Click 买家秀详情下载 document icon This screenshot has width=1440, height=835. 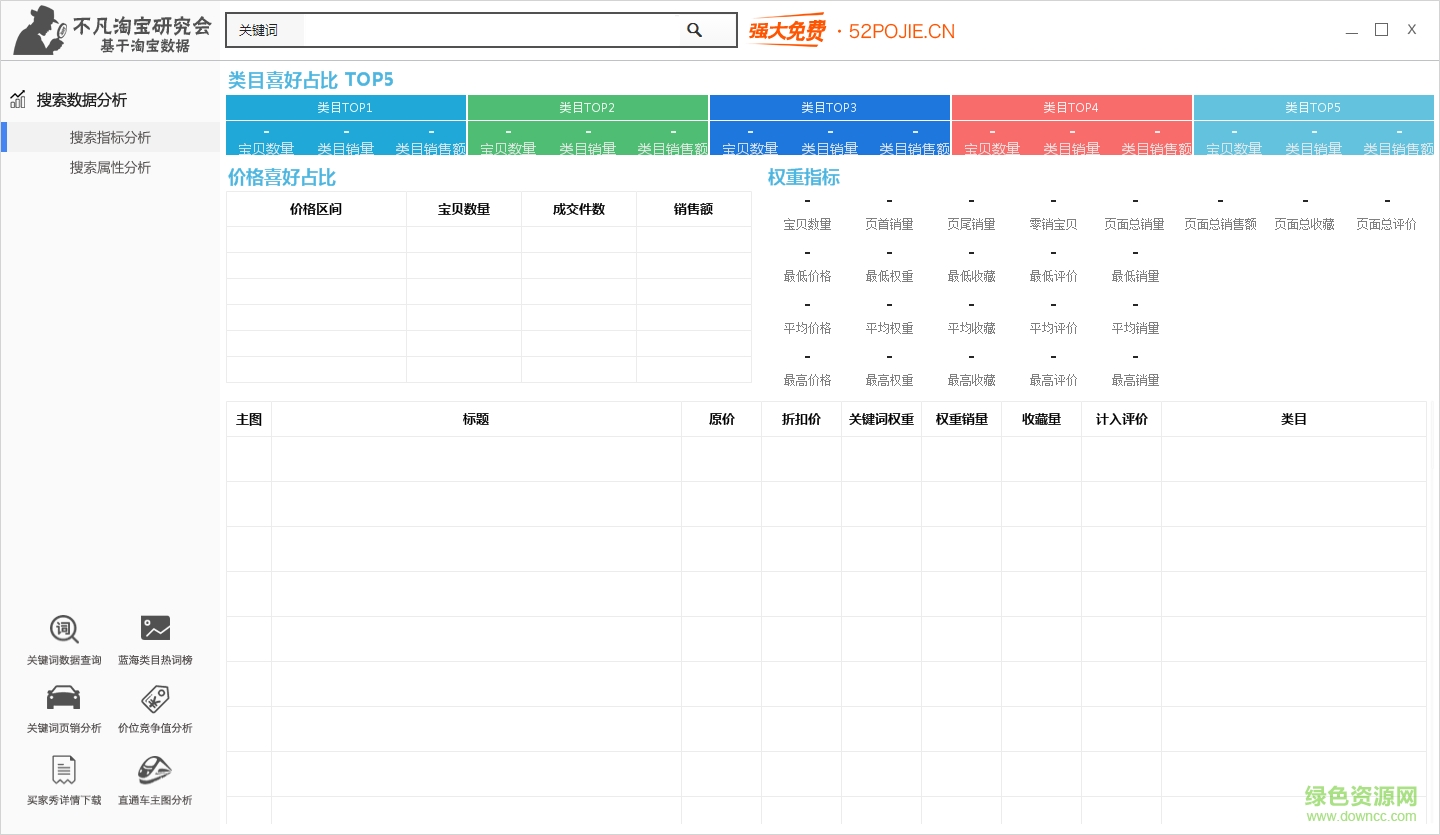64,770
